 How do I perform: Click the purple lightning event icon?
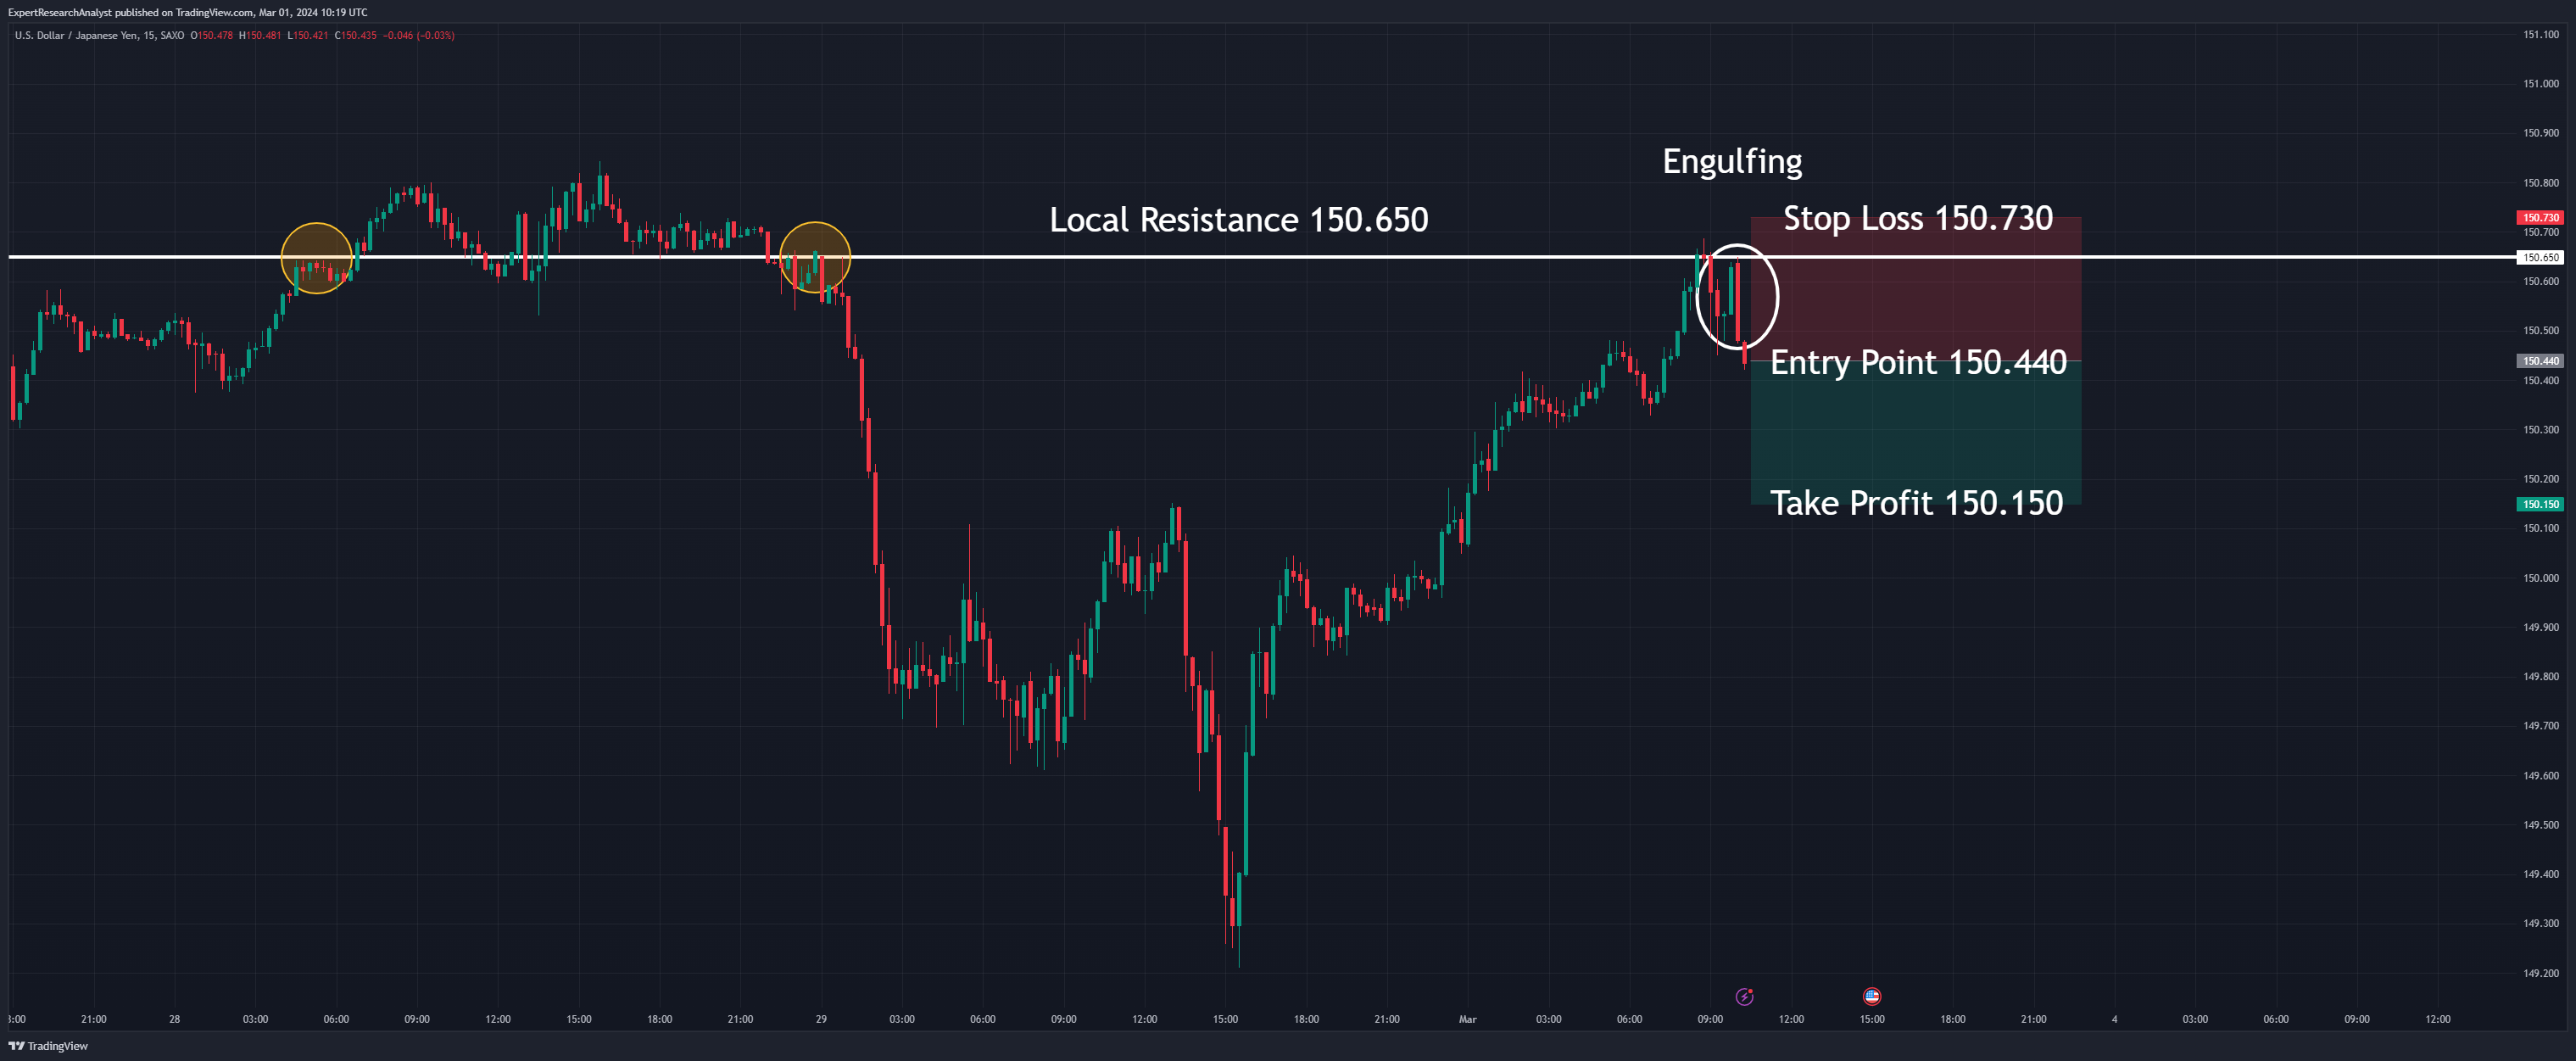click(x=1744, y=996)
